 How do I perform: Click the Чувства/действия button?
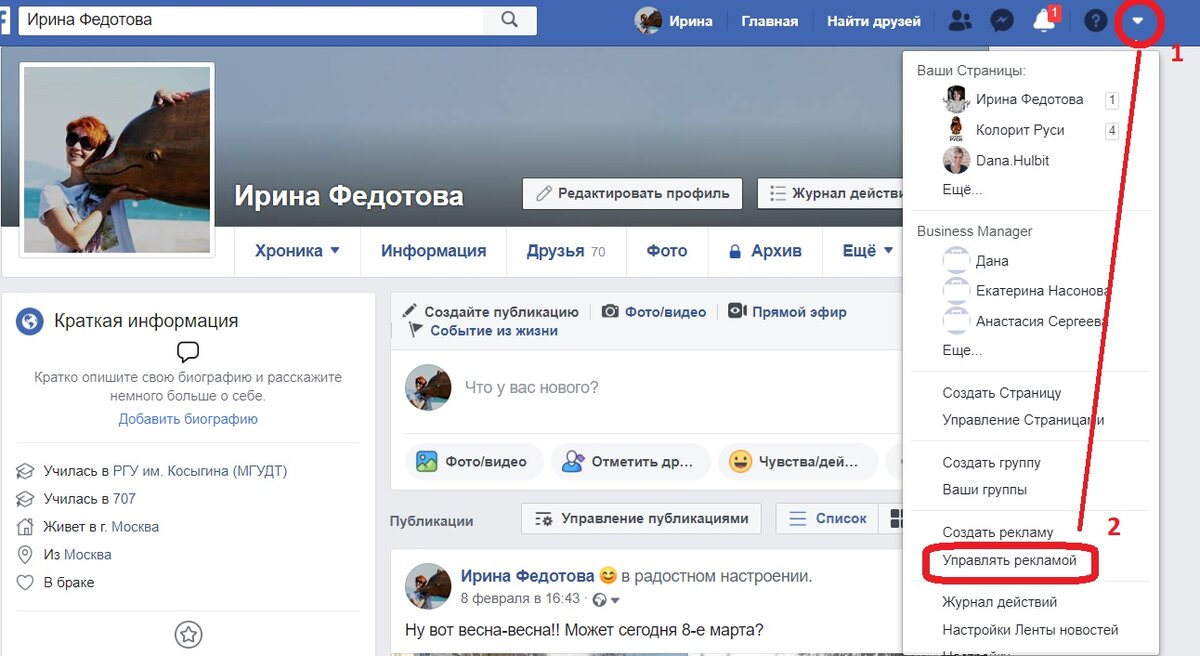click(797, 462)
